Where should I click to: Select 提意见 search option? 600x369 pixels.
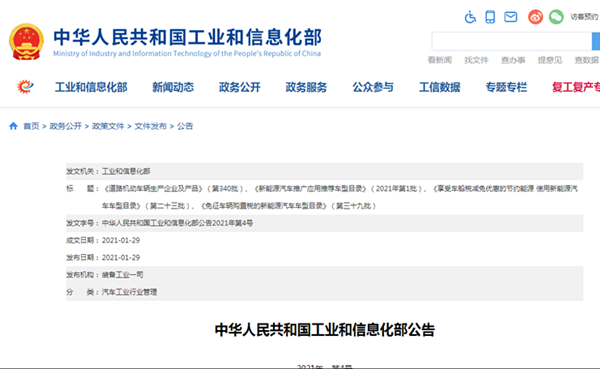tap(550, 60)
